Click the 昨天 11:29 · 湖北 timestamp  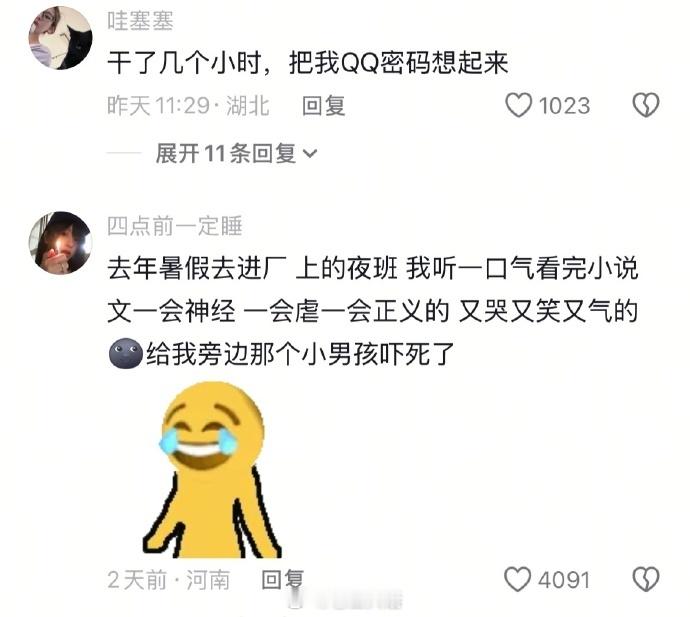click(x=188, y=106)
